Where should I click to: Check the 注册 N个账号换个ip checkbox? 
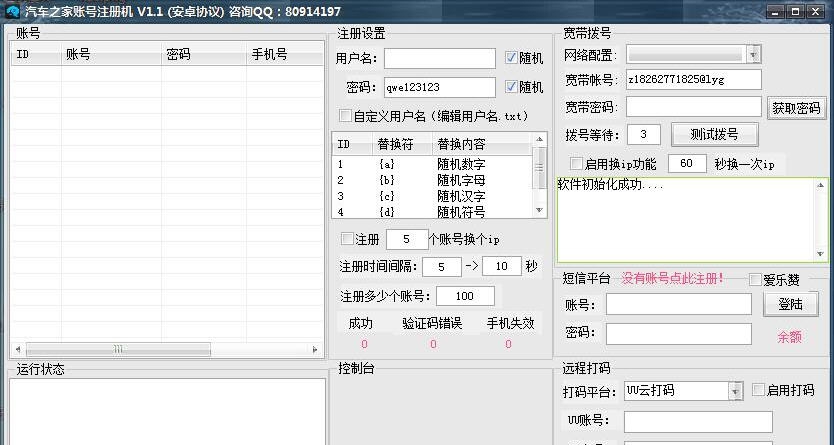347,239
